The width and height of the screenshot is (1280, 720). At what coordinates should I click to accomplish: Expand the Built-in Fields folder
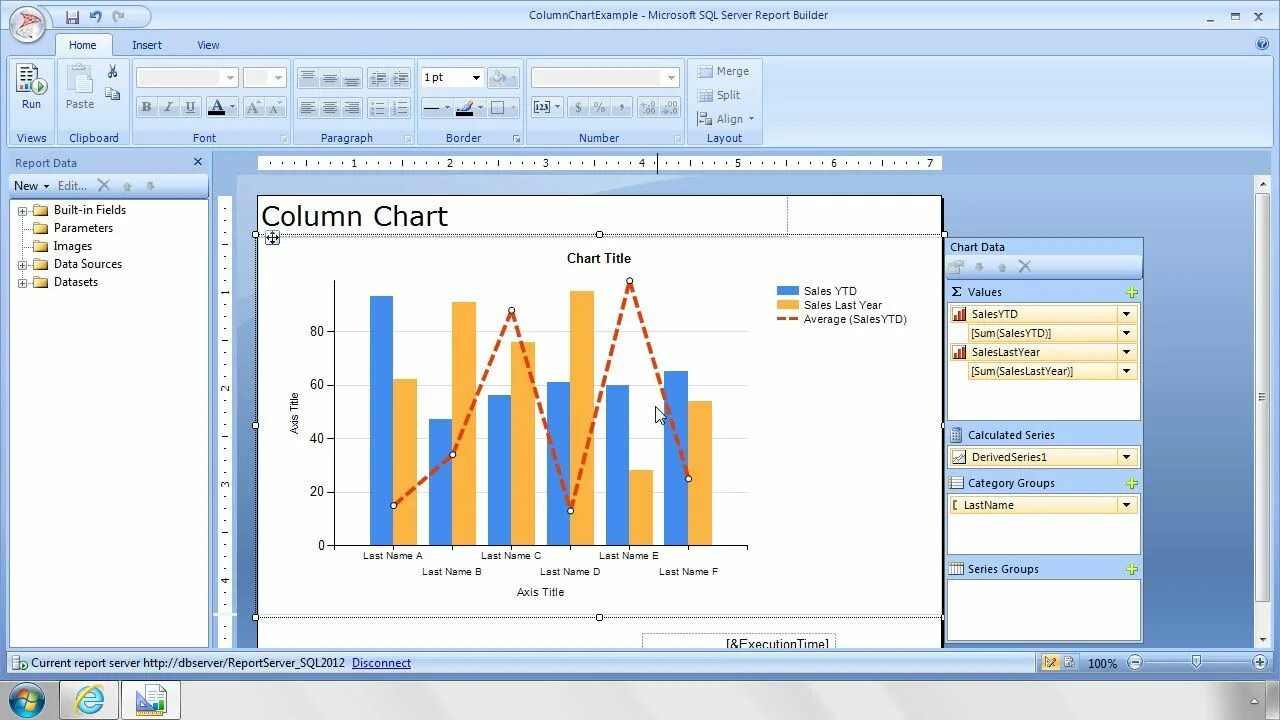click(22, 211)
